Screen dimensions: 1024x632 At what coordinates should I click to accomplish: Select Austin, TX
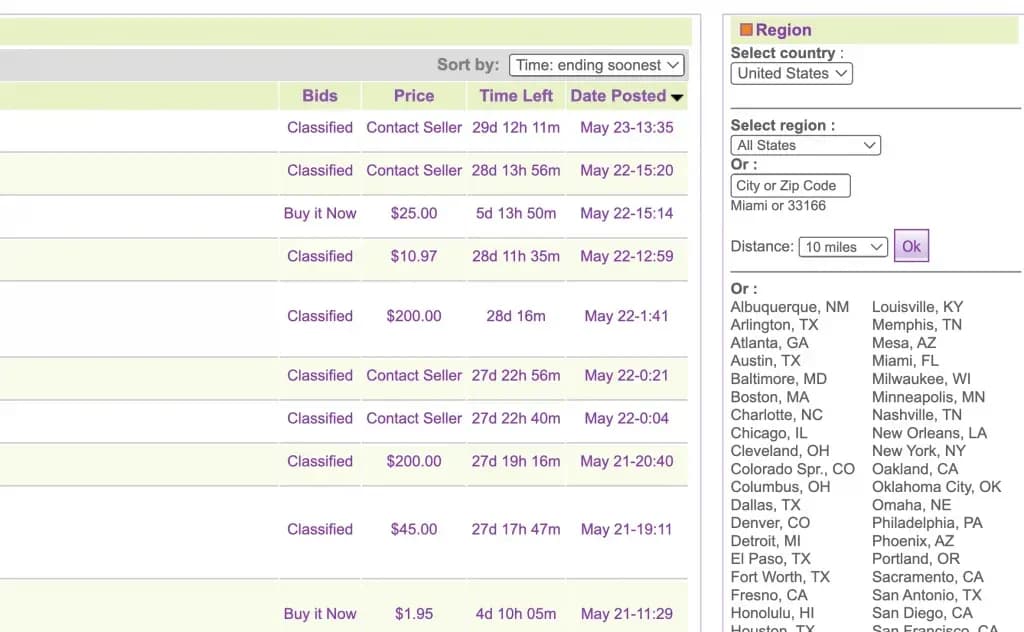click(765, 360)
